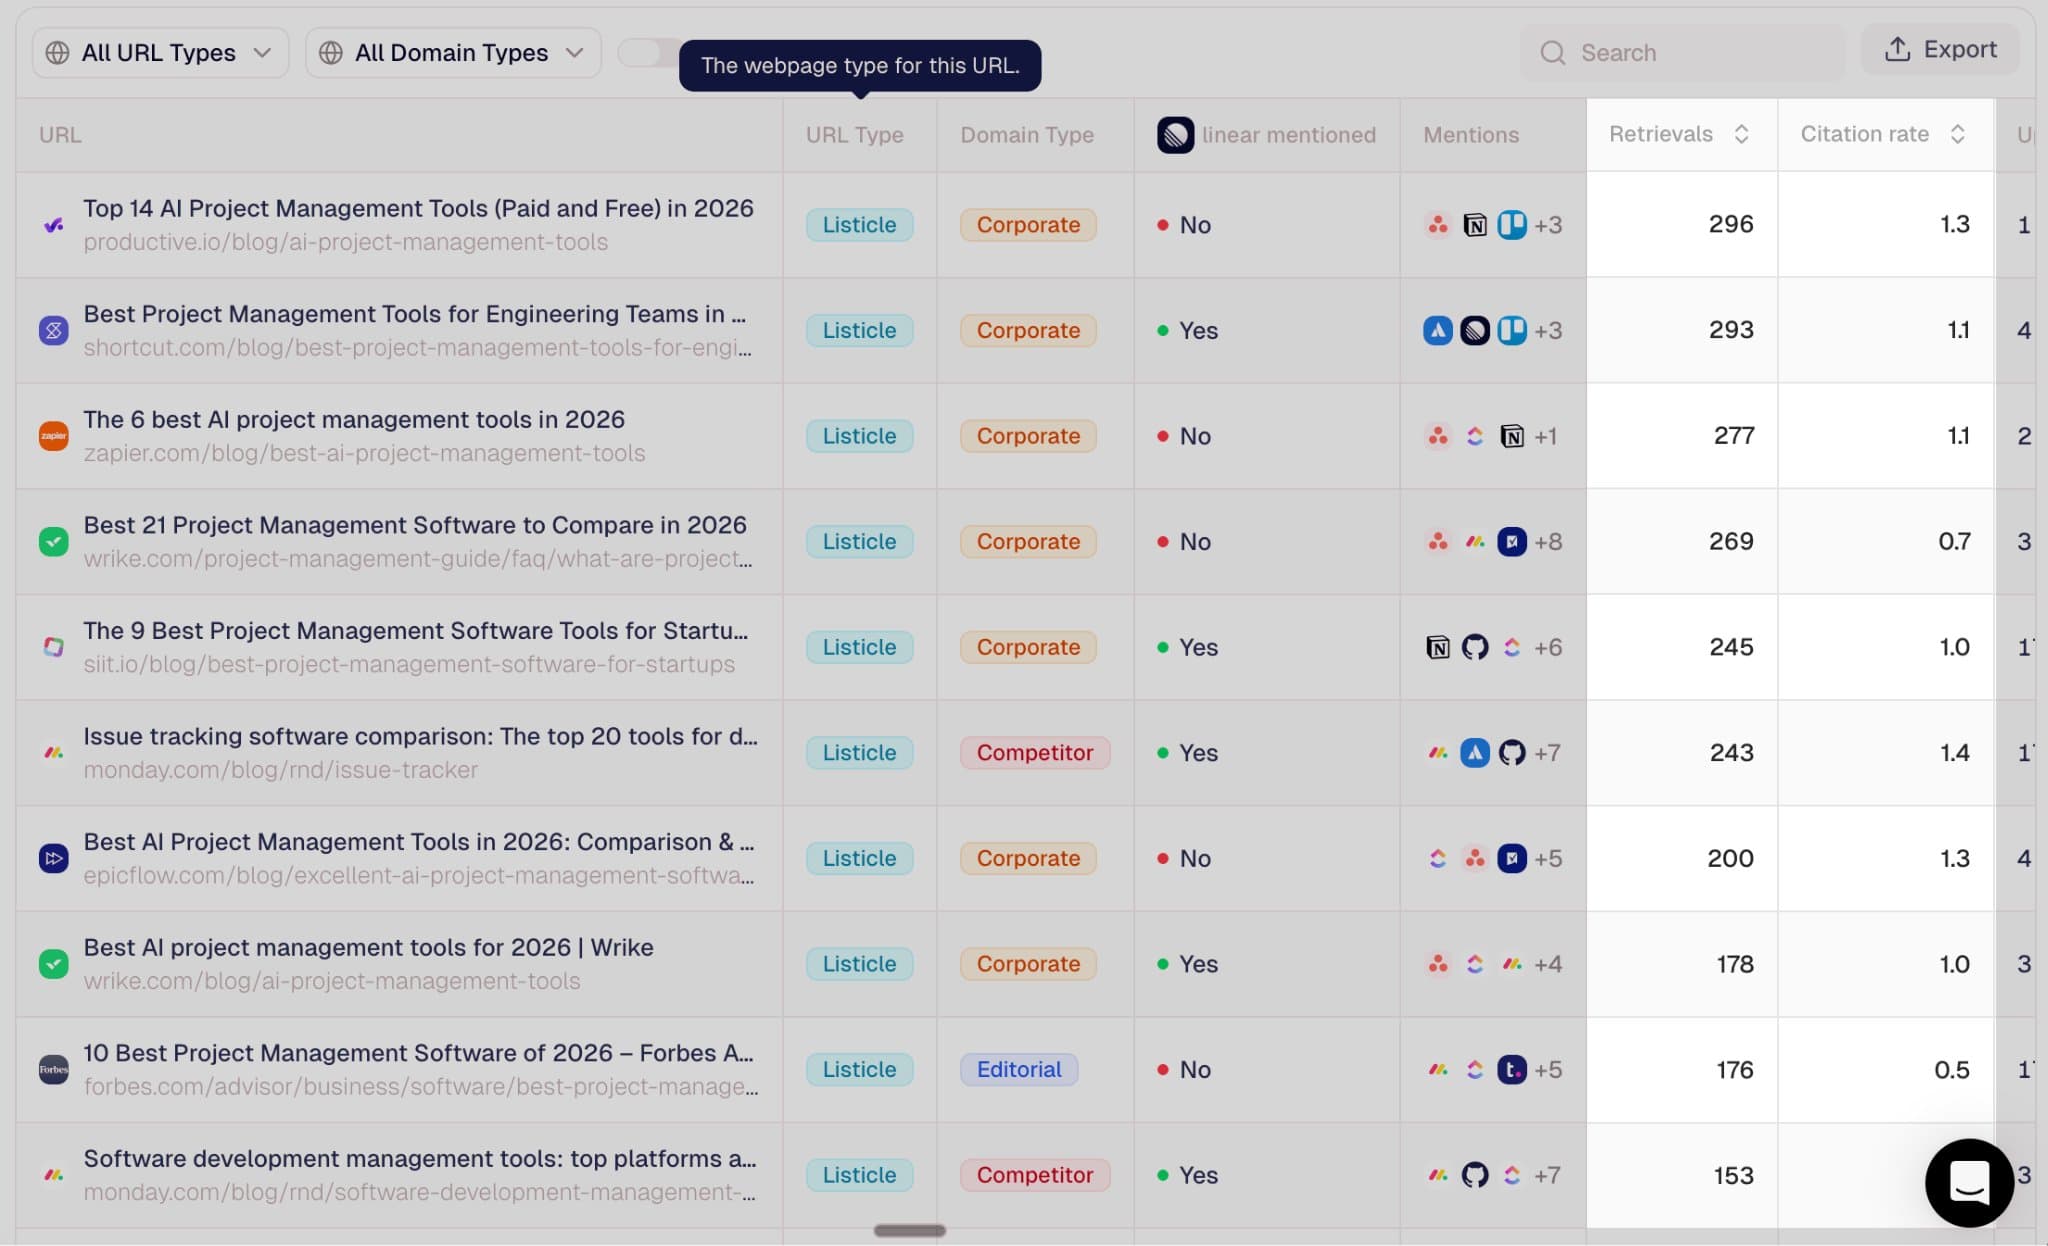Click the wrike favicon in Best 21 row
The width and height of the screenshot is (2048, 1246).
[x=54, y=541]
